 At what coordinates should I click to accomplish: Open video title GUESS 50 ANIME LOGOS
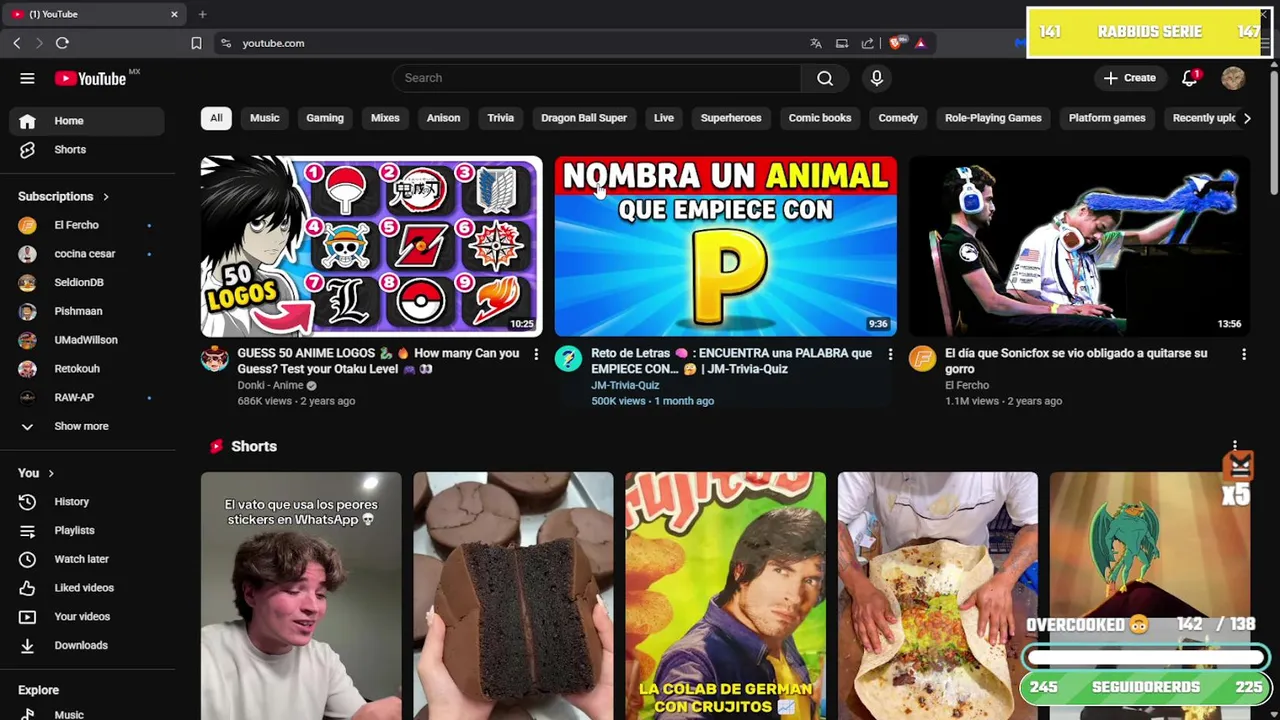click(378, 361)
